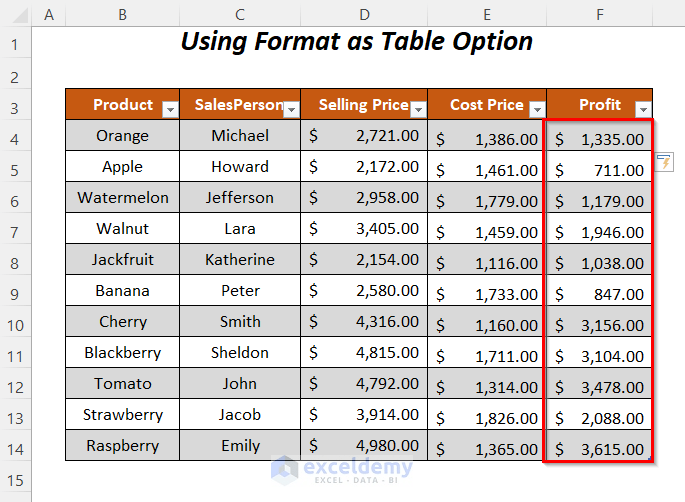Select the 'Emily' salesperson cell
Image resolution: width=685 pixels, height=502 pixels.
240,446
